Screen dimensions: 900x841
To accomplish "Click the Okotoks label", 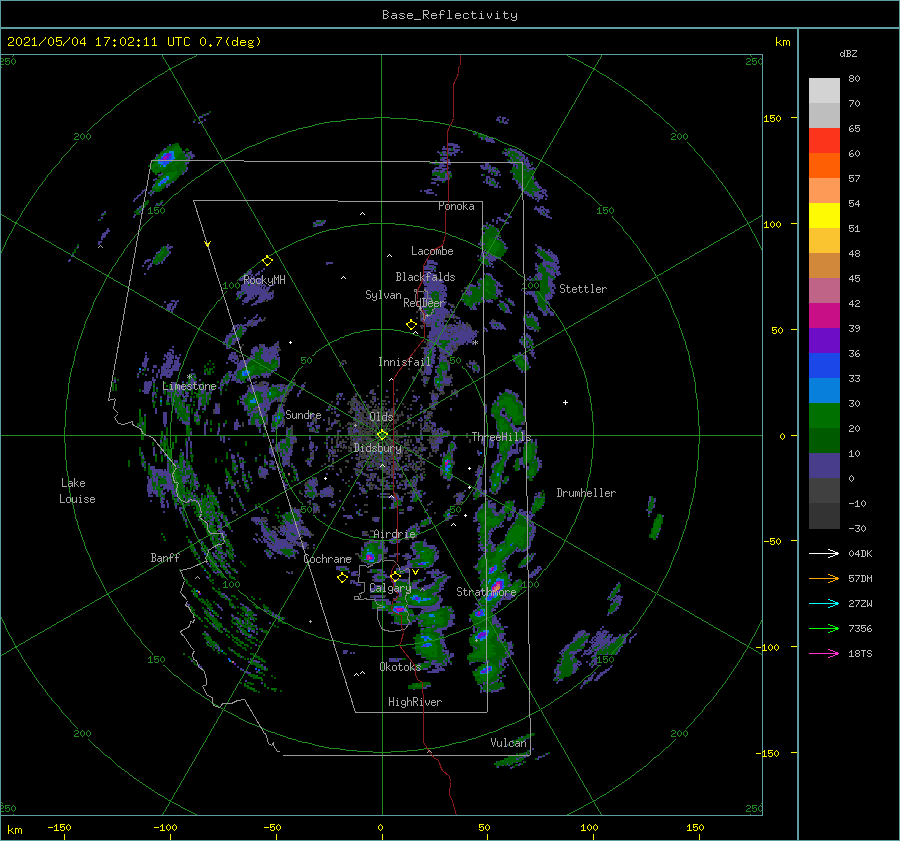I will click(400, 667).
